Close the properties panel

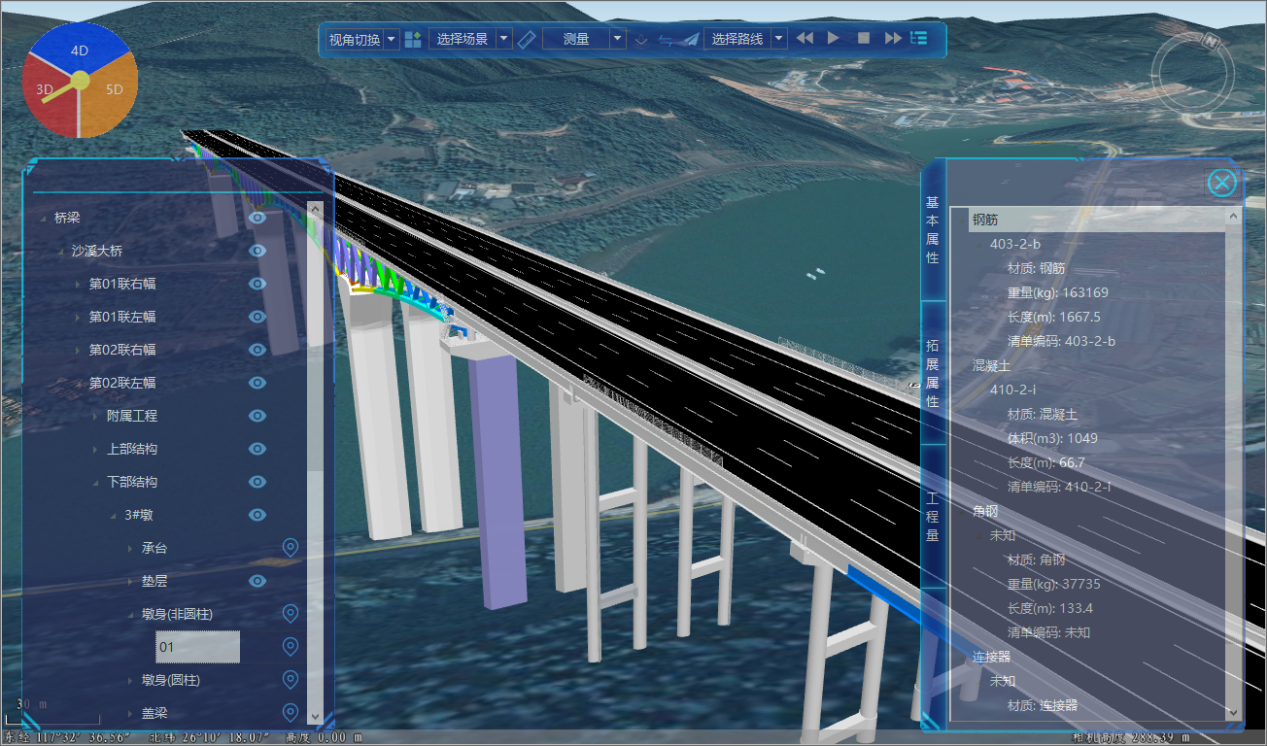1221,182
